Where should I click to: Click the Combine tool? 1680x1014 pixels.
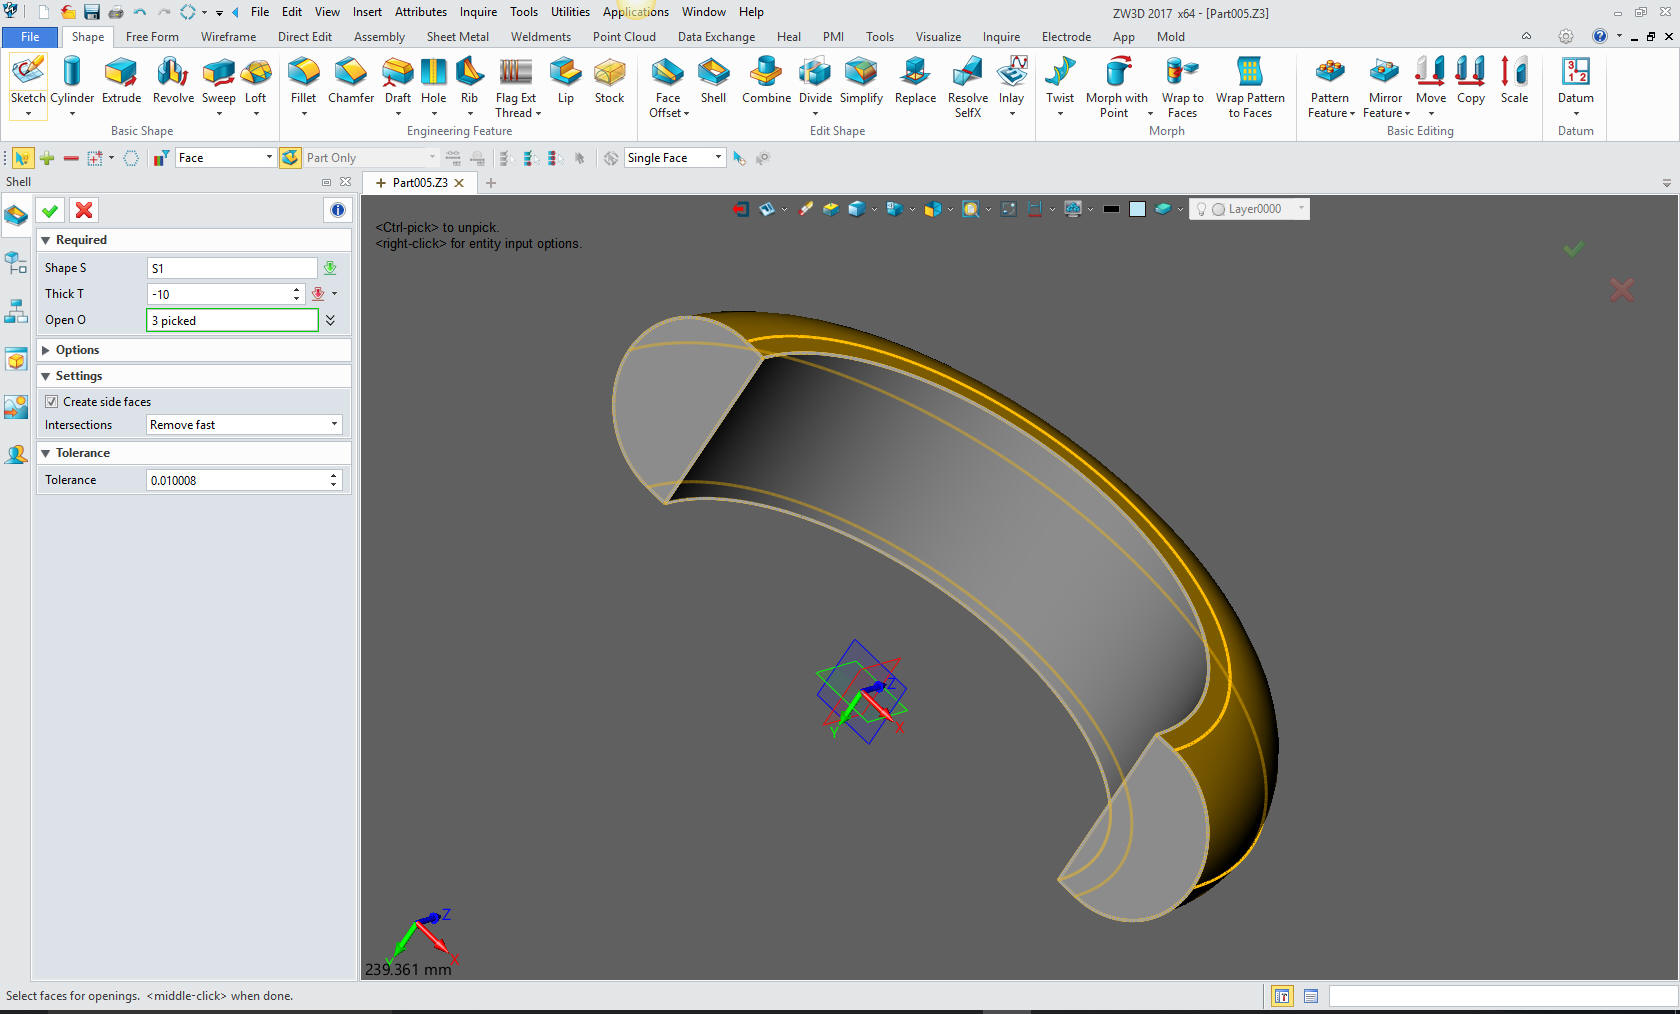pos(766,81)
